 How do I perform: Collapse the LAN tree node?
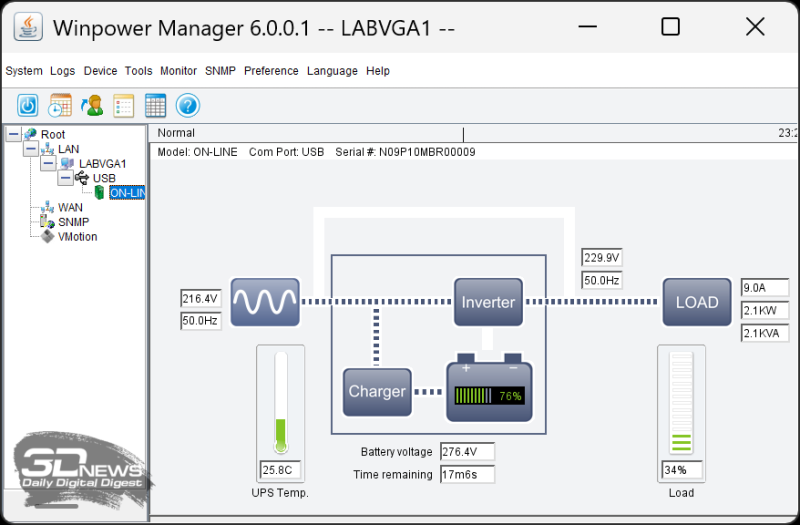click(x=31, y=149)
